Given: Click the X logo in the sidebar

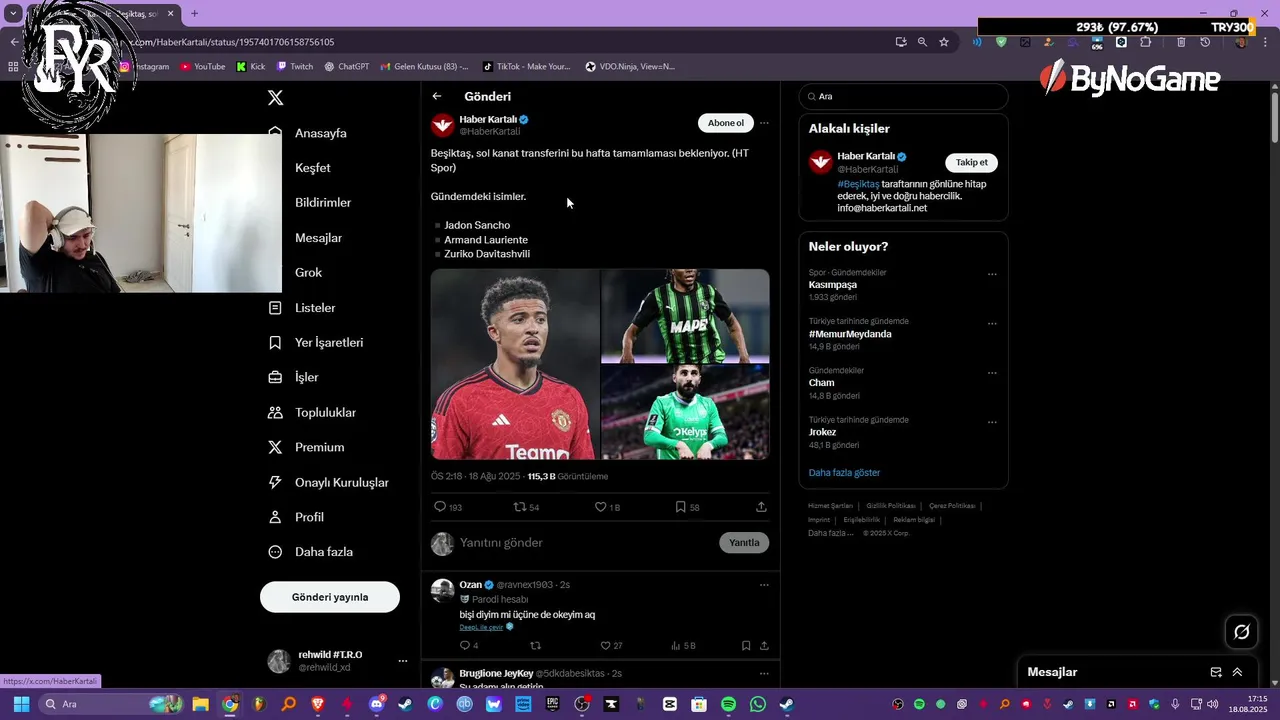Looking at the screenshot, I should 276,97.
